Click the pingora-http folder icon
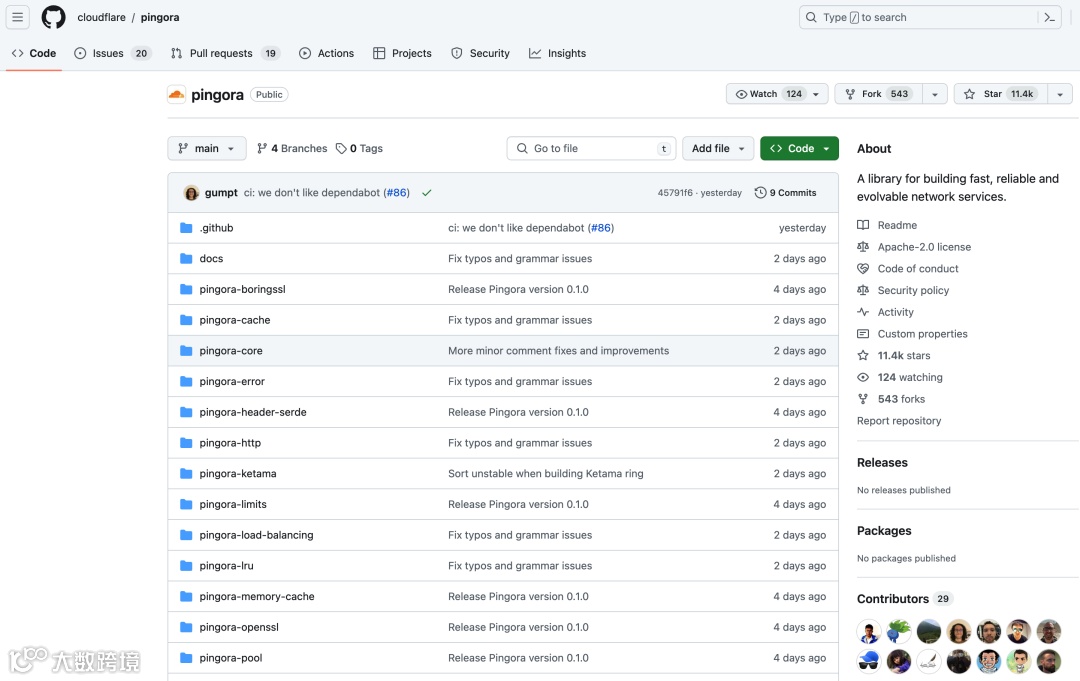 186,443
